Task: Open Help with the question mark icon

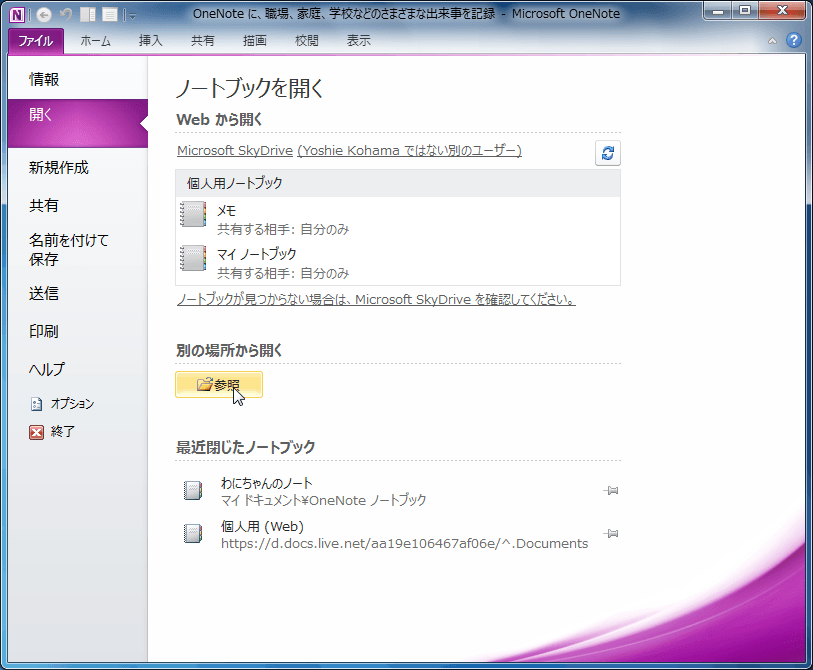Action: [x=793, y=40]
